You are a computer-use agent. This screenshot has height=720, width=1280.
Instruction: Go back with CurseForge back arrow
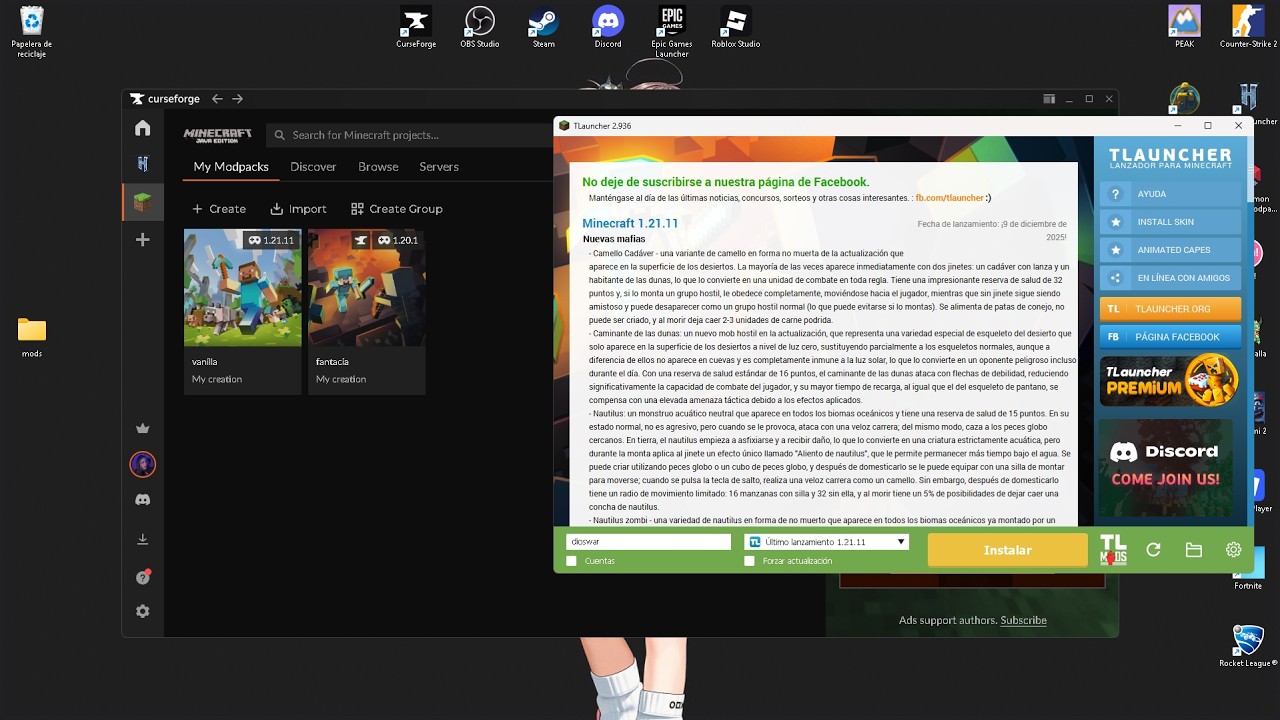tap(217, 99)
